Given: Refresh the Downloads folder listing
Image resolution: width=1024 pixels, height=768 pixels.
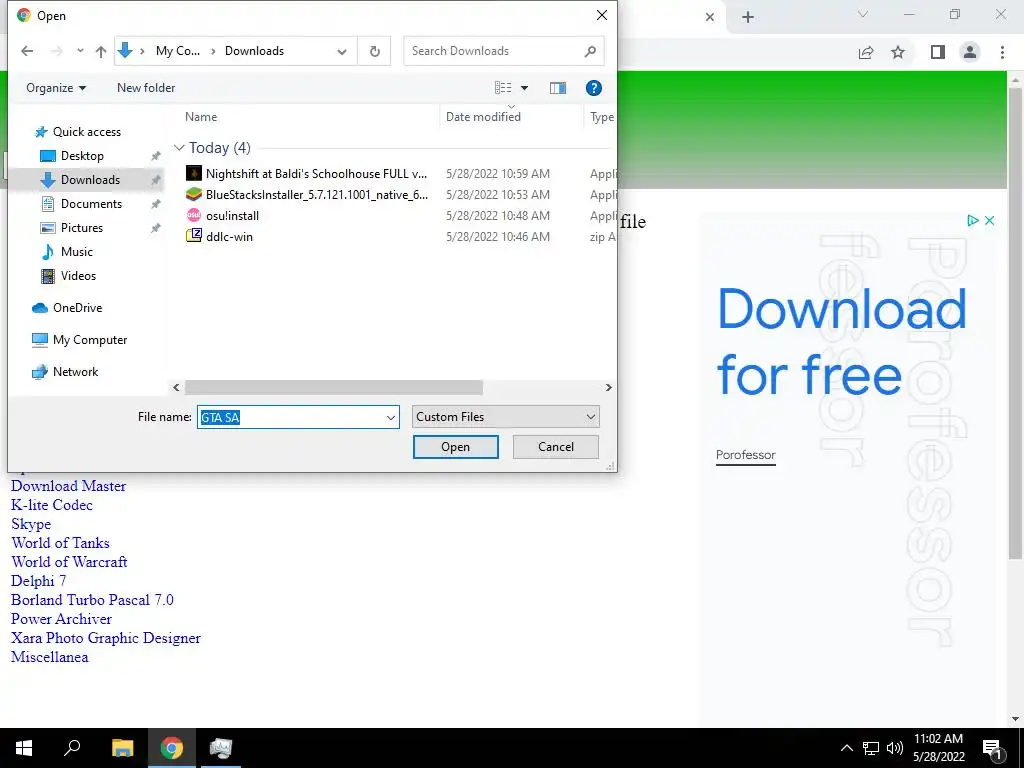Looking at the screenshot, I should [x=374, y=51].
